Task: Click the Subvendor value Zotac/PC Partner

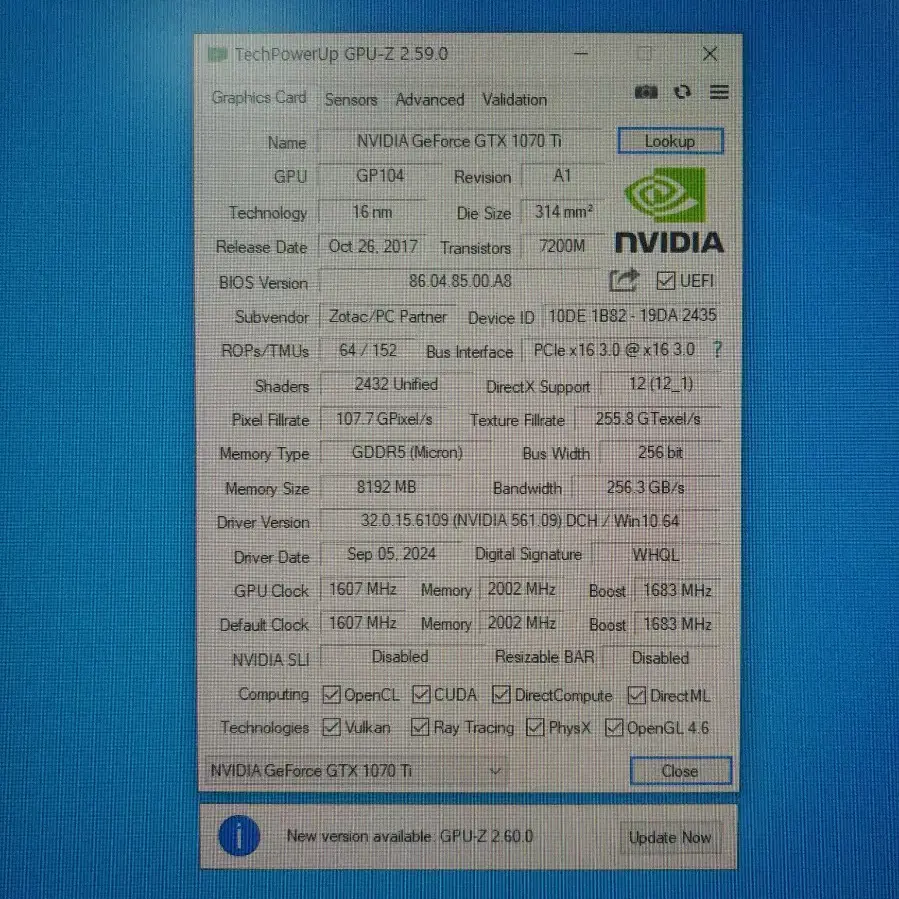Action: pyautogui.click(x=388, y=316)
